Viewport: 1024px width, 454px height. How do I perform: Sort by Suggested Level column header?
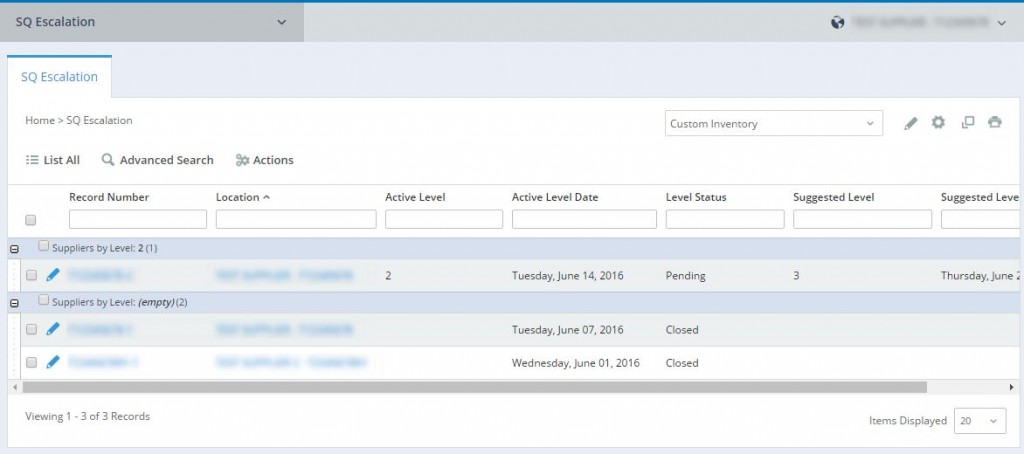[x=834, y=197]
